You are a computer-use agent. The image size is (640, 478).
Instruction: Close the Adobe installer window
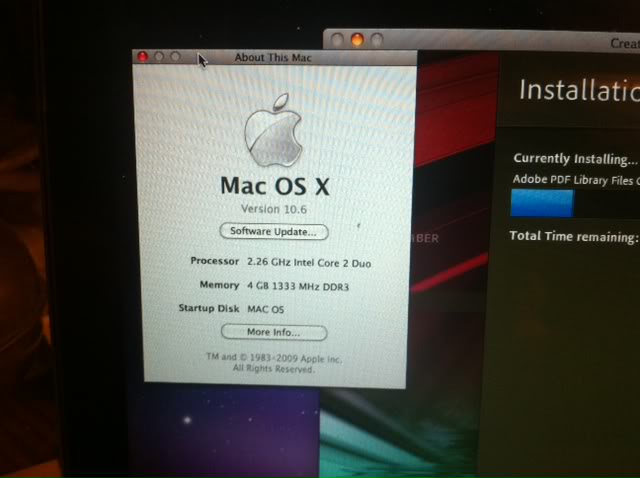point(337,40)
